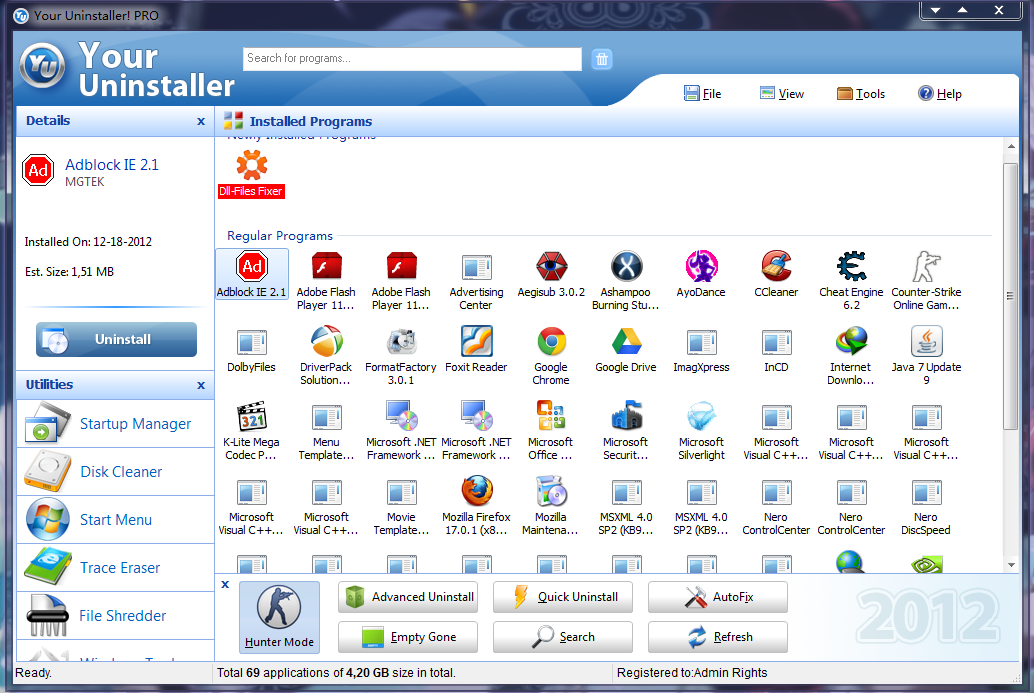This screenshot has width=1034, height=693.
Task: Click the Empty Gone button
Action: point(408,637)
